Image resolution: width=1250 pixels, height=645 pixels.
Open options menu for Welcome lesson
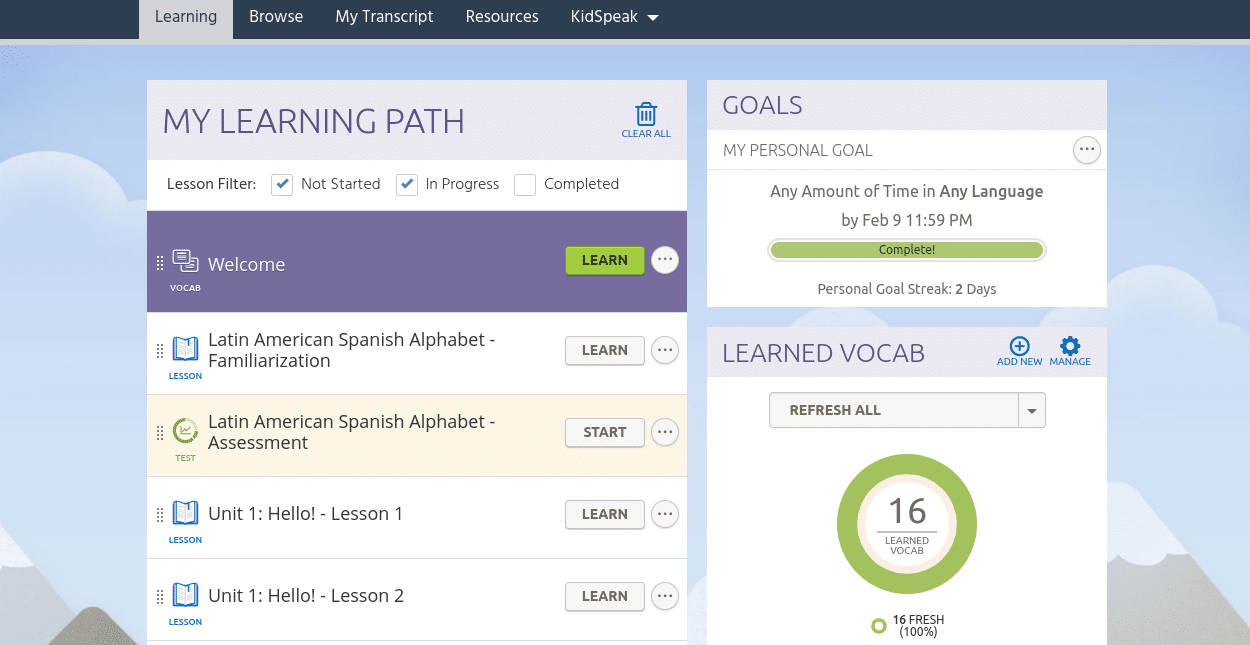665,260
